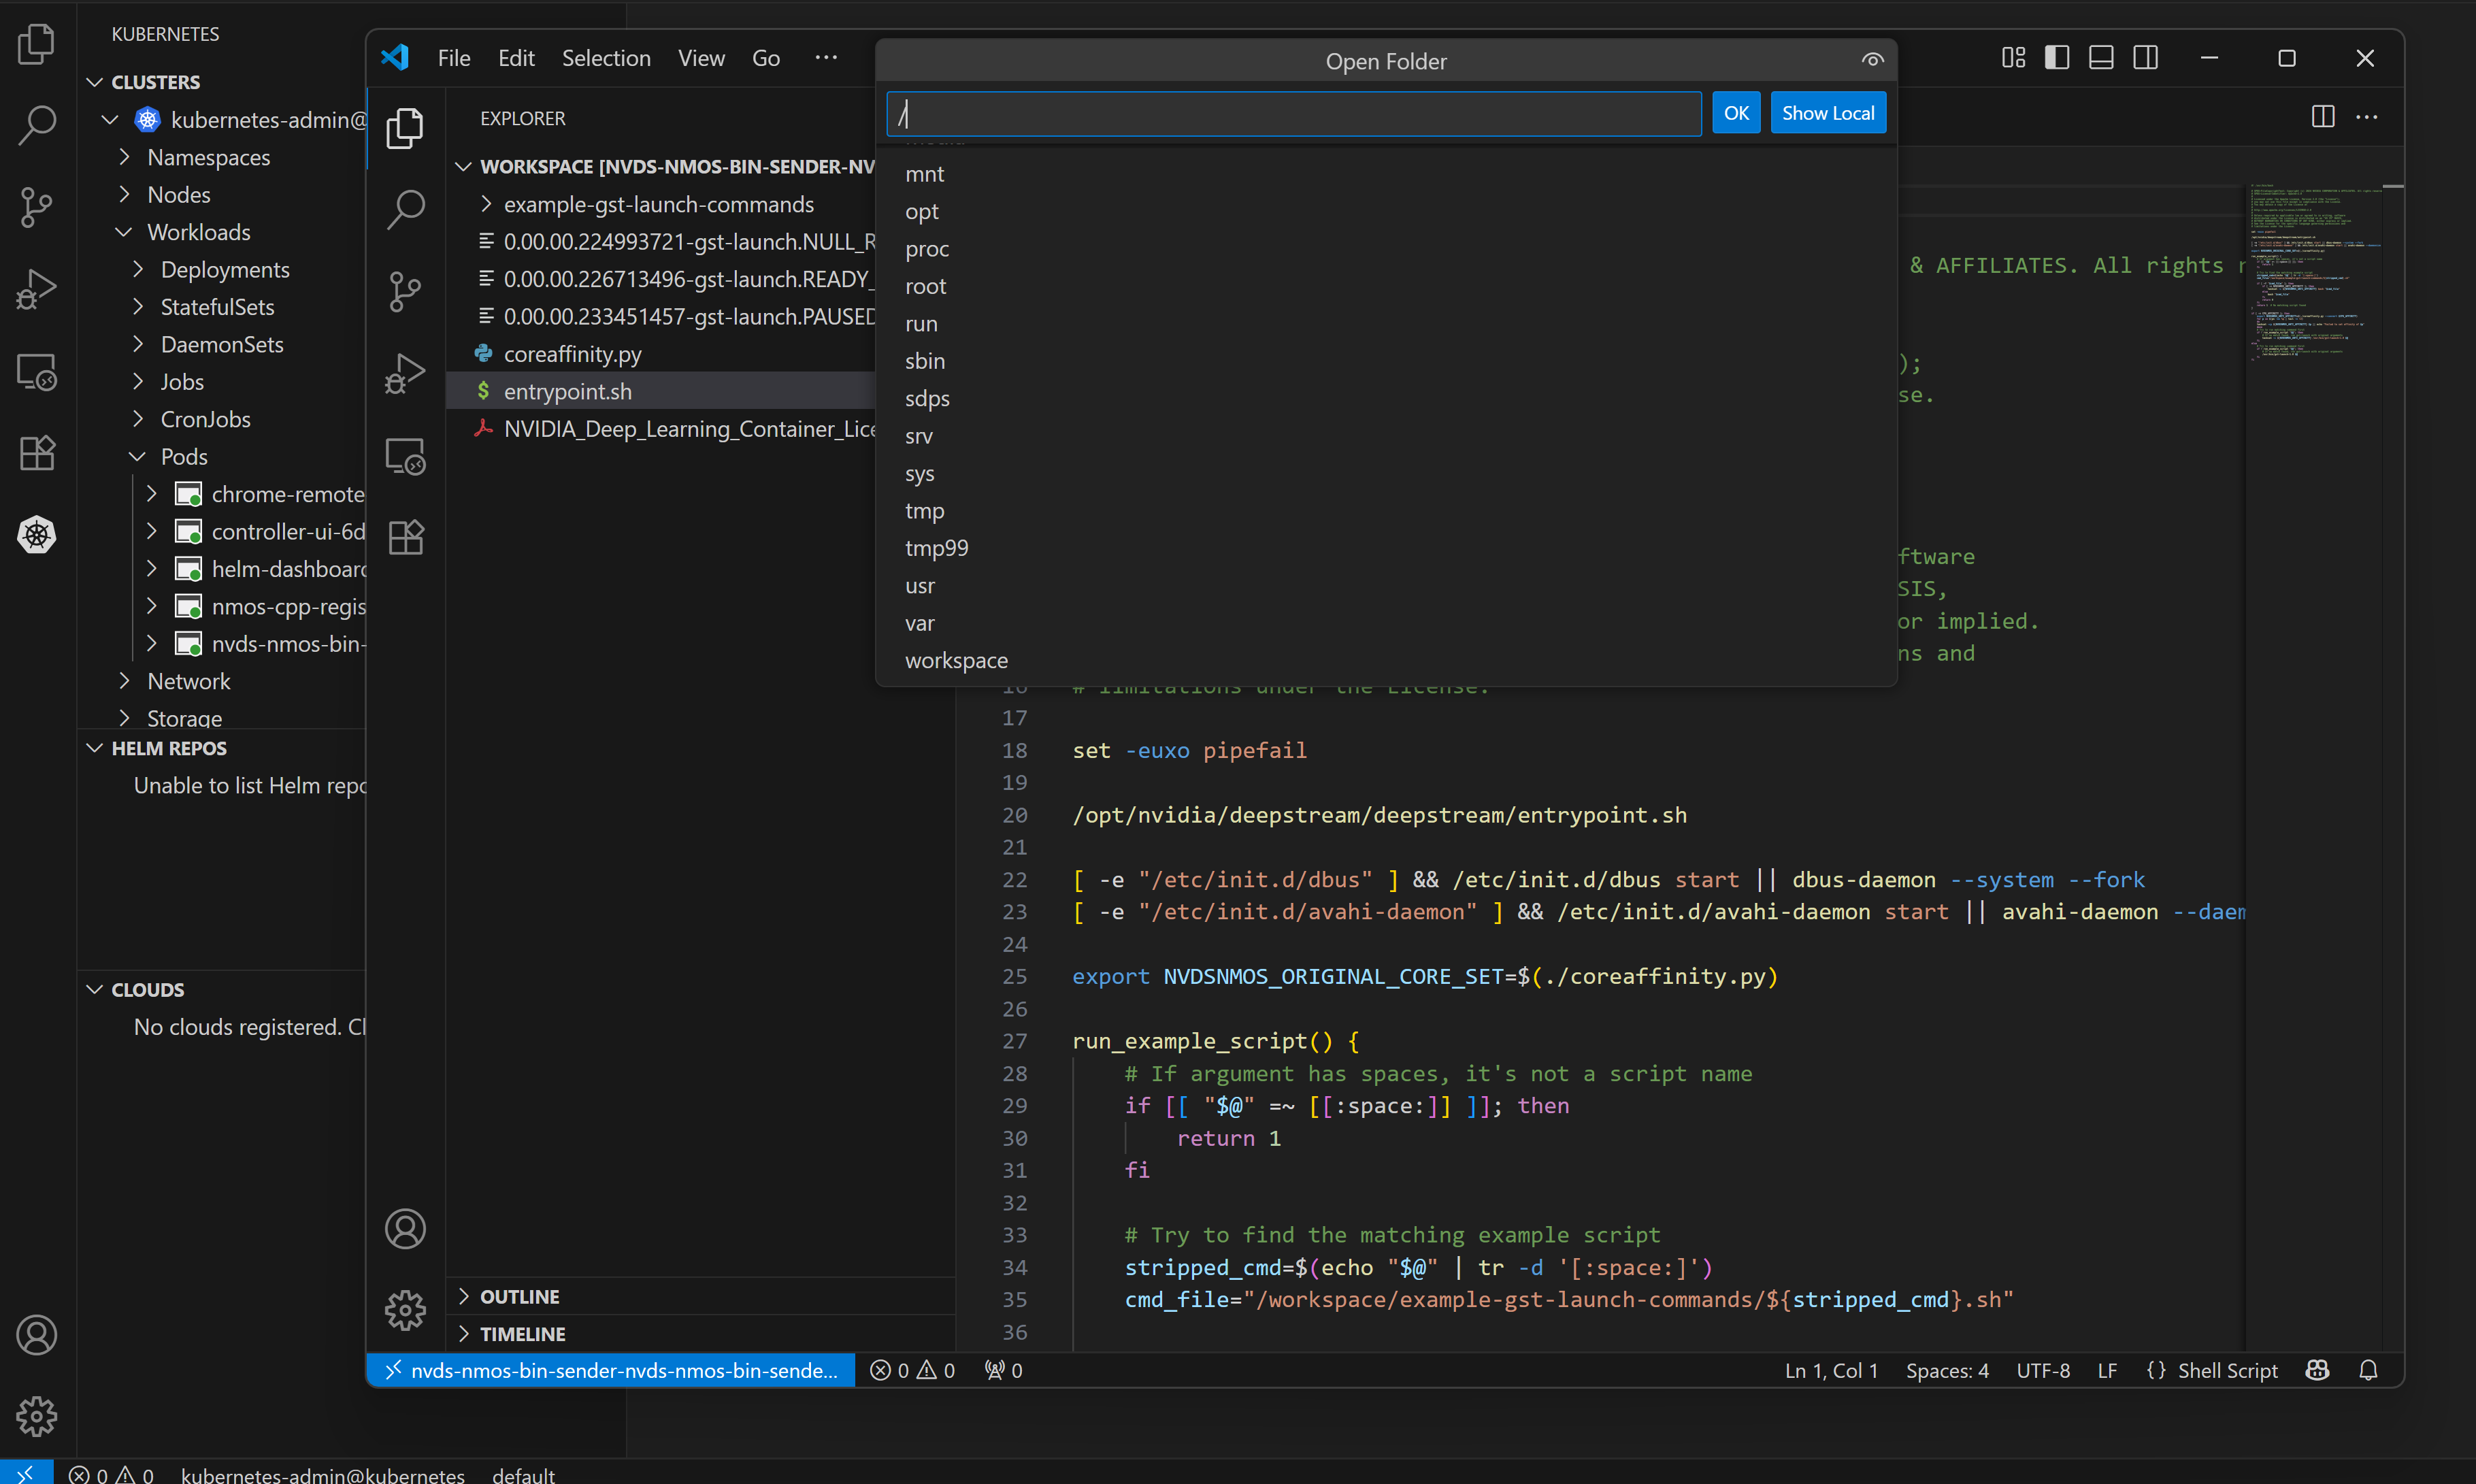
Task: Collapse the Pods tree node
Action: pyautogui.click(x=137, y=457)
